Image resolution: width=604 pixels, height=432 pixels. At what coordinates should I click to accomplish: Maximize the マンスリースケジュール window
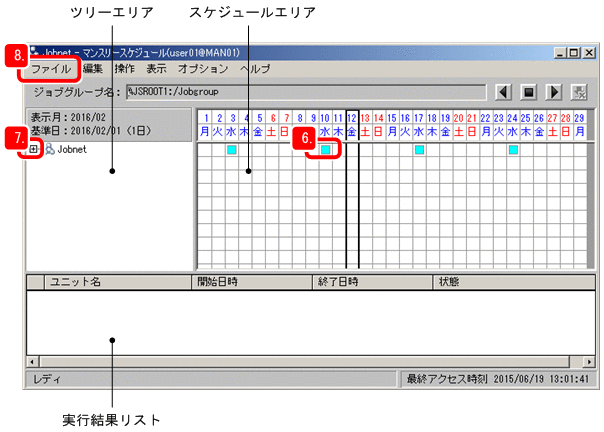click(x=574, y=53)
